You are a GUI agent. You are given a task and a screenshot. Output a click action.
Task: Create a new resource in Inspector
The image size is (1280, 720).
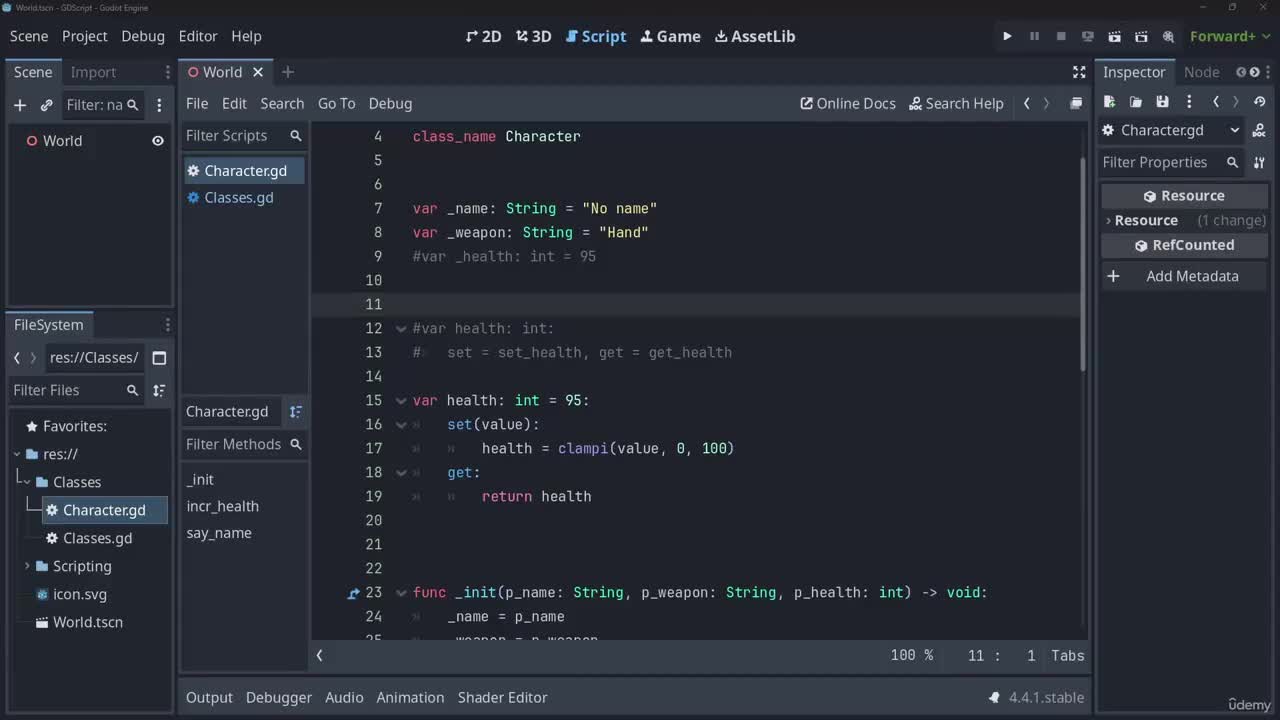click(1110, 102)
